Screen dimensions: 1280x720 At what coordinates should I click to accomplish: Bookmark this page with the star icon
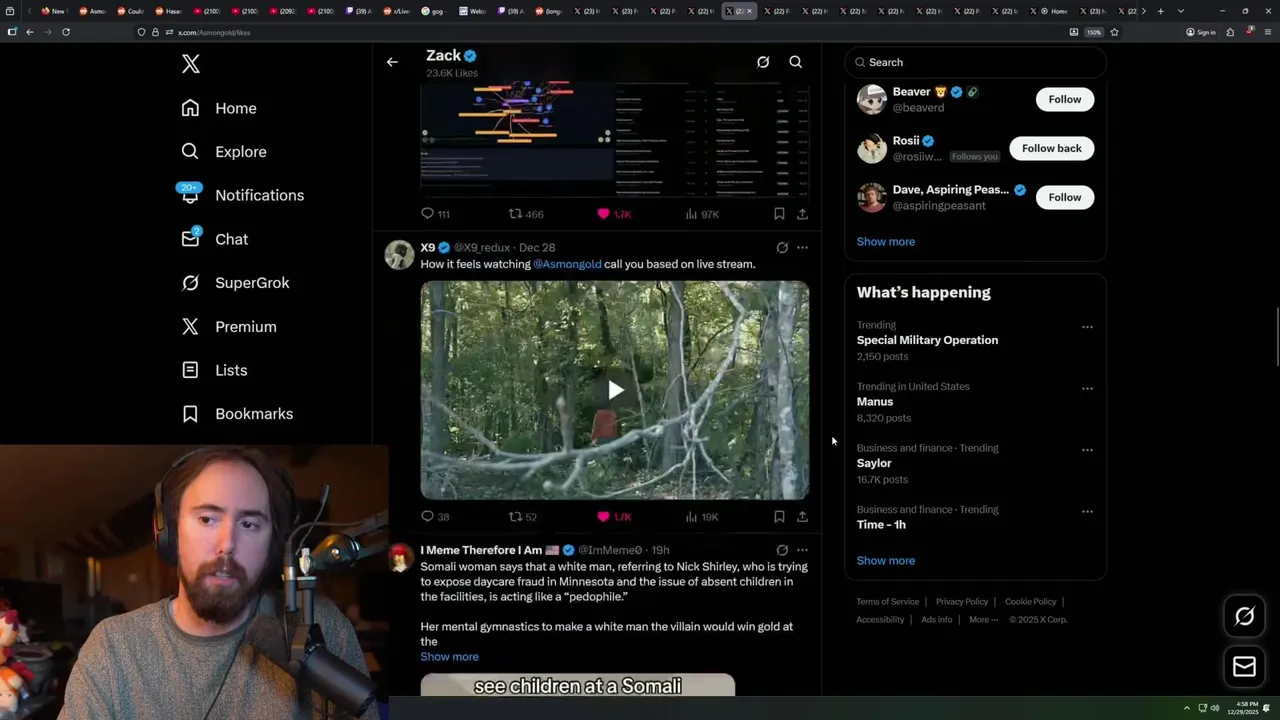[x=1114, y=32]
